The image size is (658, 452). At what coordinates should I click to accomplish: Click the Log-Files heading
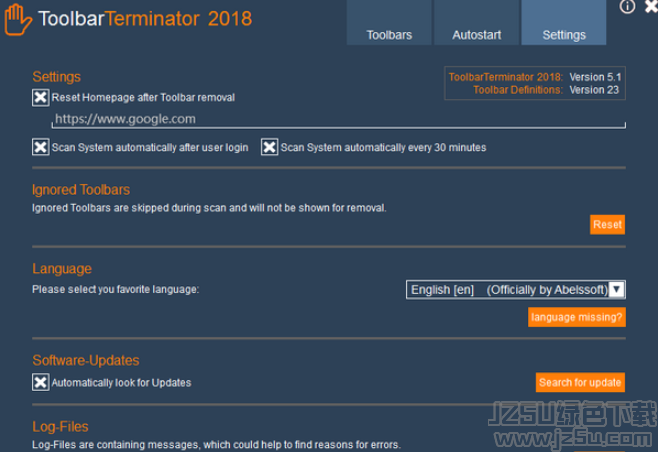point(60,426)
